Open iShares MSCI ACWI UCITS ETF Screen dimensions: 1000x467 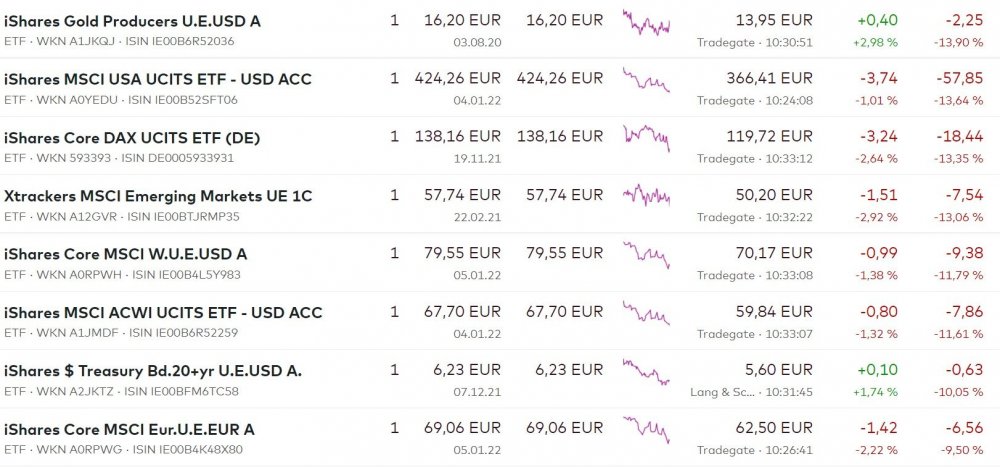[163, 312]
